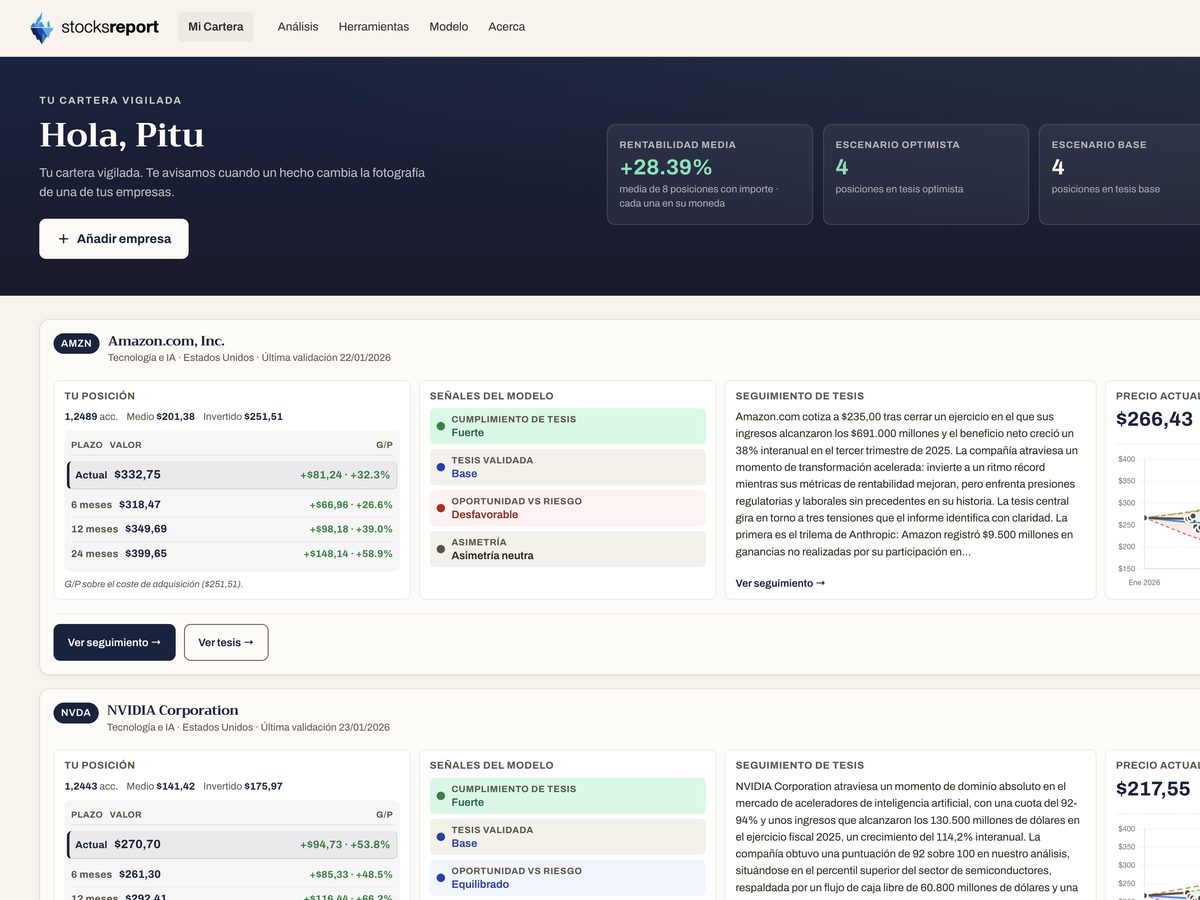Viewport: 1200px width, 900px height.
Task: Click Amazon's Cumplimiento de tesis Fuerte signal
Action: point(567,426)
